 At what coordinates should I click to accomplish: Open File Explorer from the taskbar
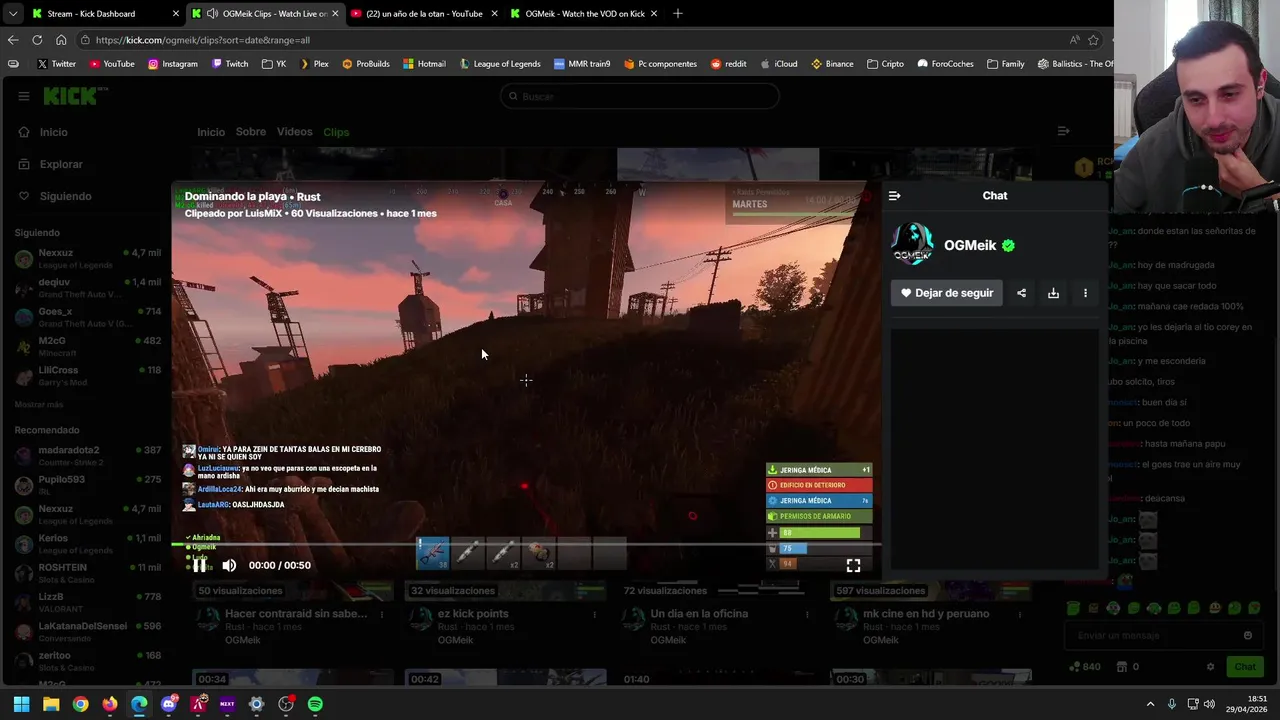(51, 704)
